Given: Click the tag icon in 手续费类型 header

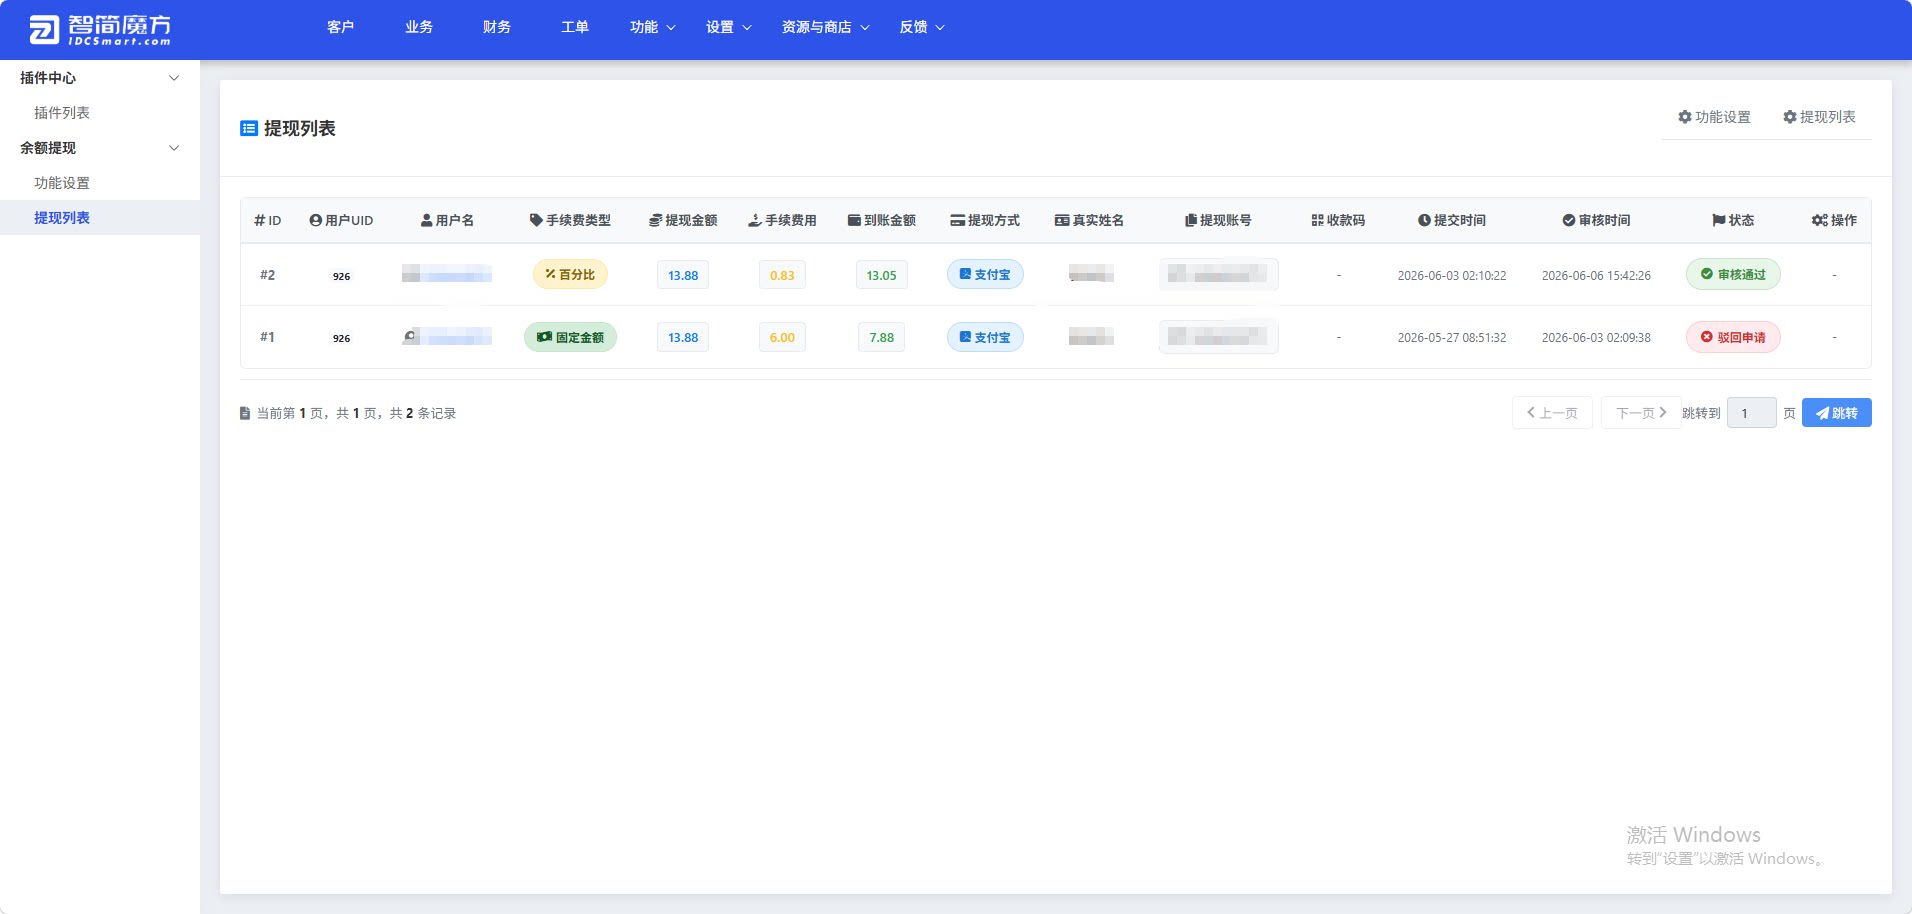Looking at the screenshot, I should pos(536,220).
